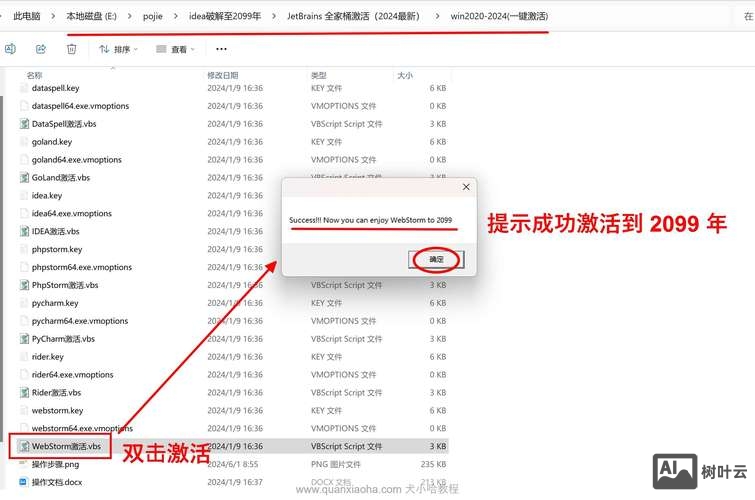Select the dataspell64.exe.vmoptions file

(80, 106)
